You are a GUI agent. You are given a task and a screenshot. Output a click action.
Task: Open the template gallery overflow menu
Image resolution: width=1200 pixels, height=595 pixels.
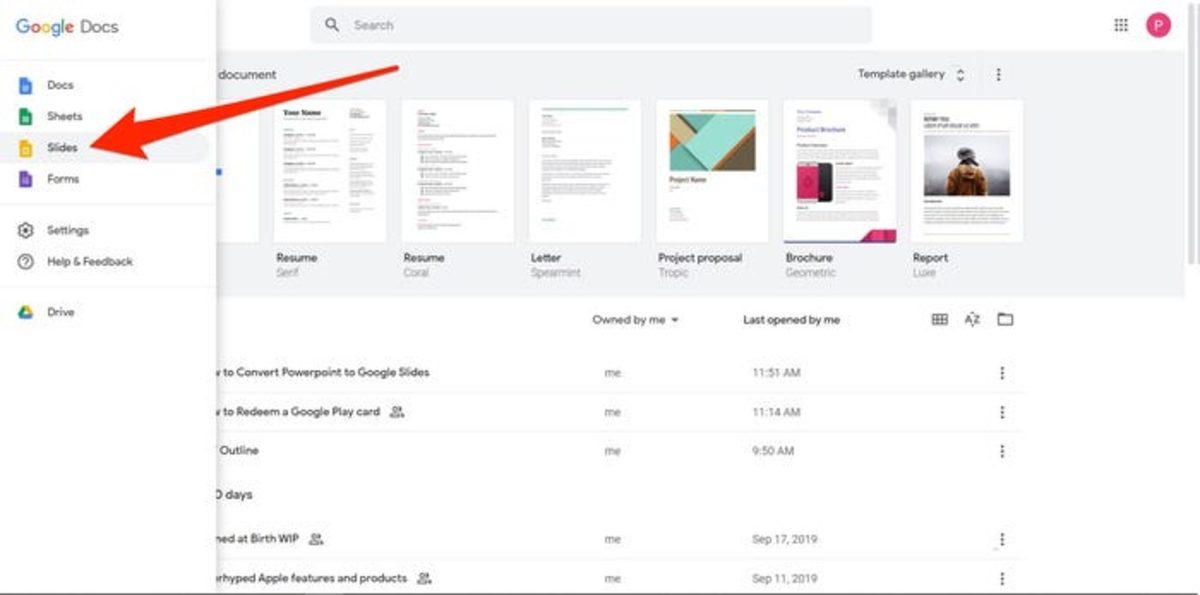click(x=999, y=74)
